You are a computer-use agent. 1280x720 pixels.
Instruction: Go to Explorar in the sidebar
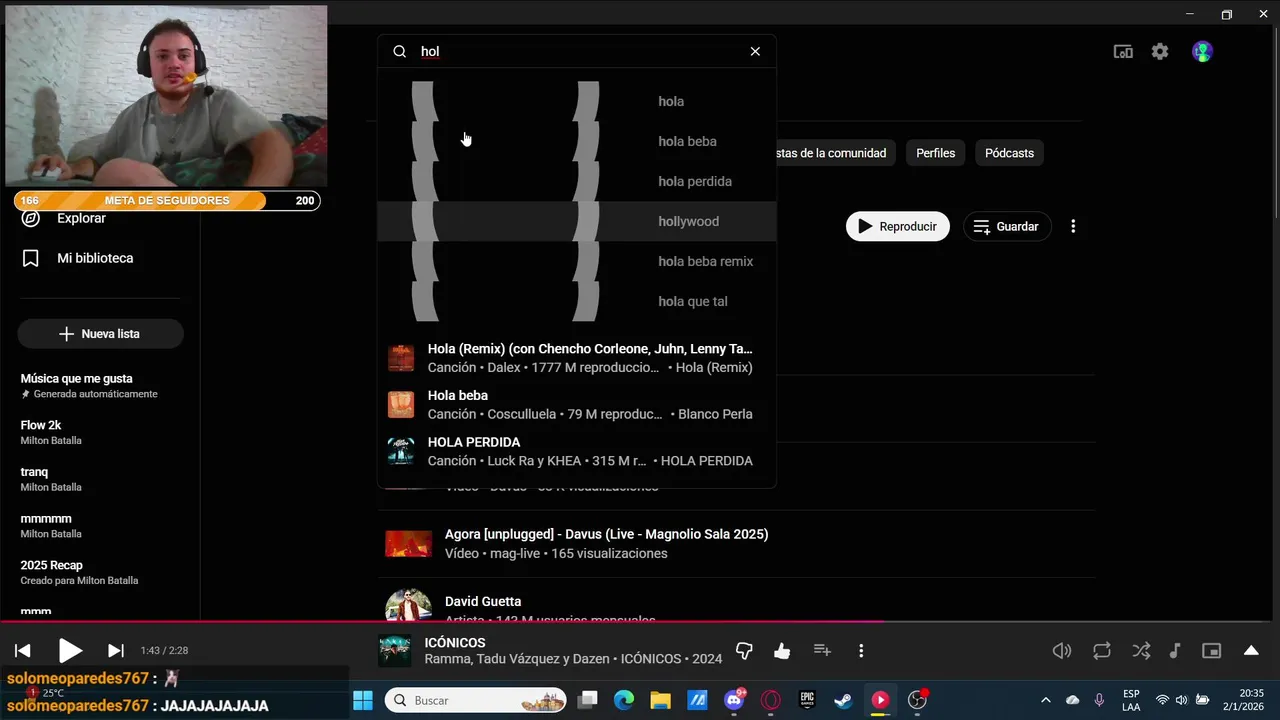(81, 218)
